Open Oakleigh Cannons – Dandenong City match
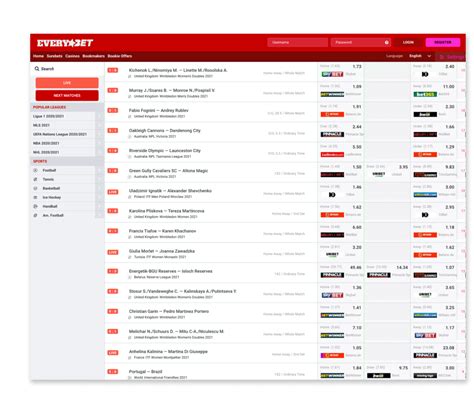Image resolution: width=474 pixels, height=414 pixels. coord(165,130)
